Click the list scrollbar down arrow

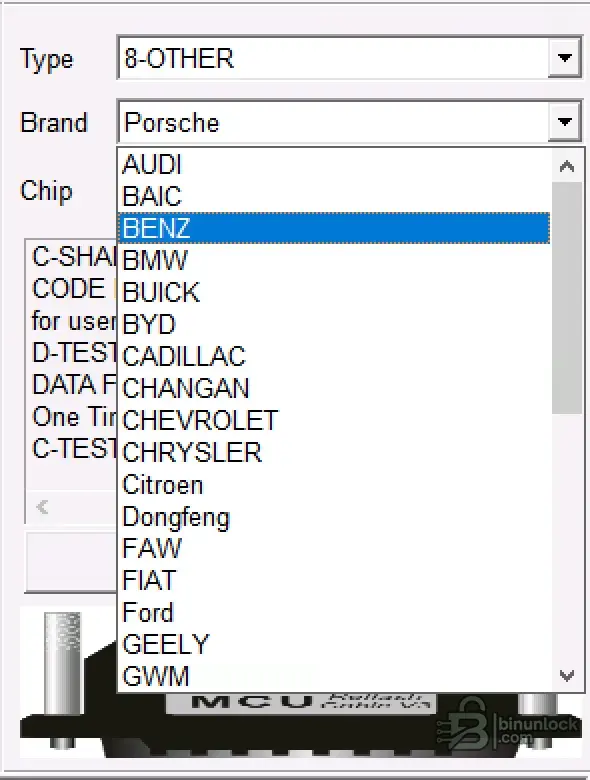coord(567,676)
